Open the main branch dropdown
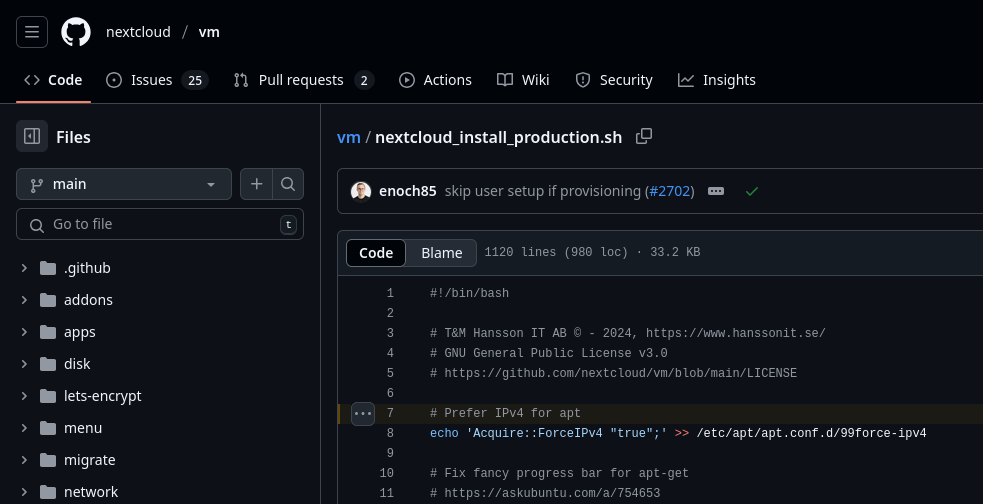This screenshot has height=504, width=983. click(x=124, y=184)
